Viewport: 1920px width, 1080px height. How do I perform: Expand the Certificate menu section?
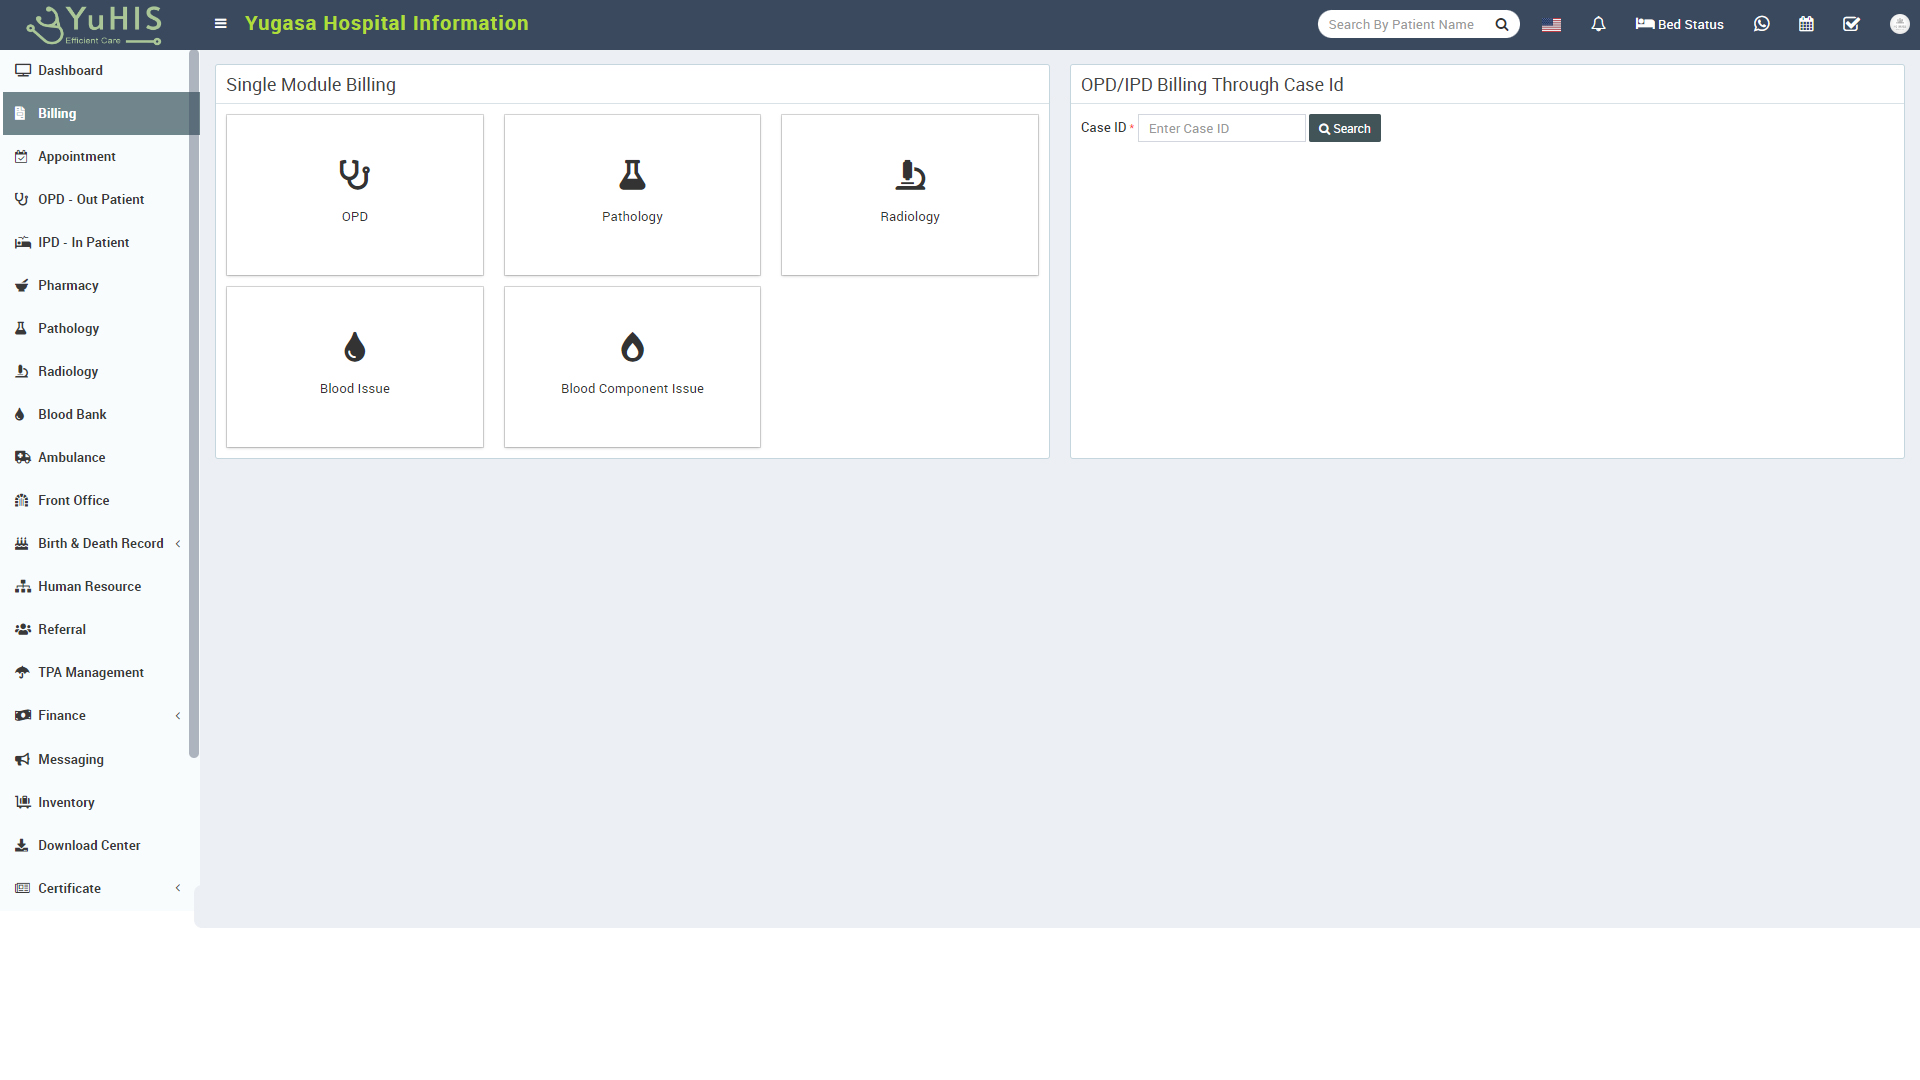(x=179, y=887)
